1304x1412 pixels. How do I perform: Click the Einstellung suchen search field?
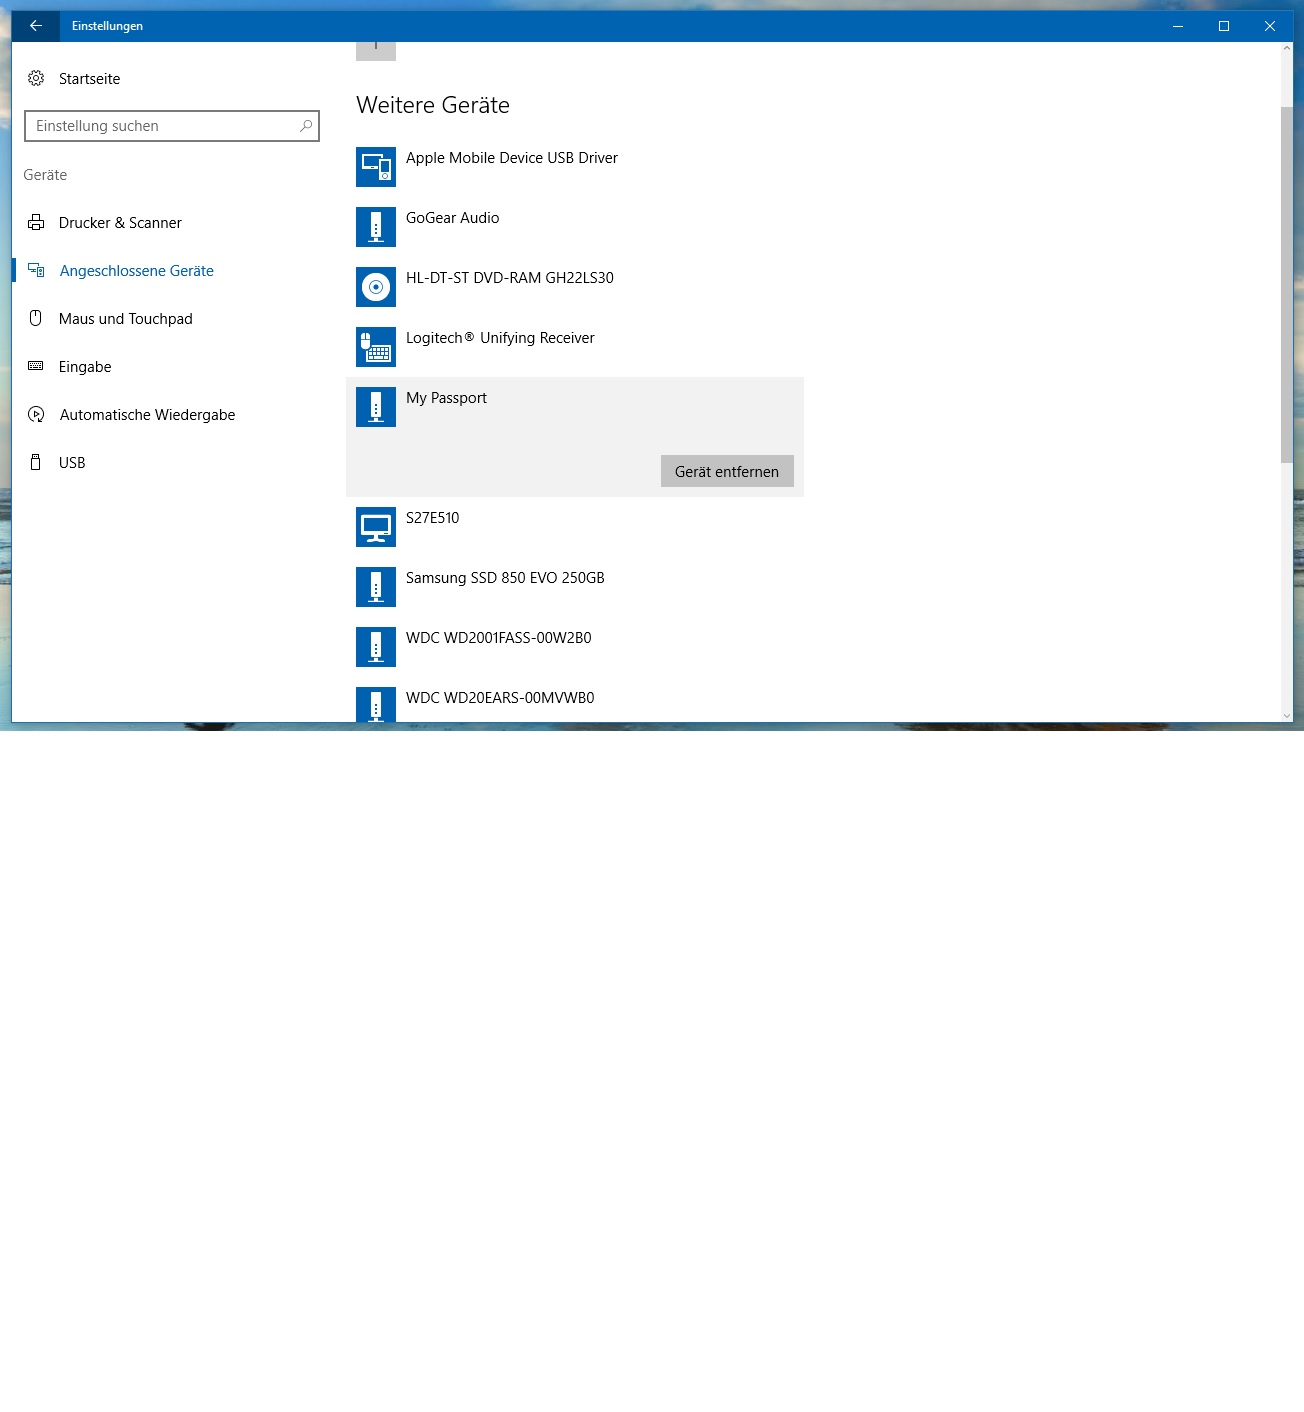(x=172, y=126)
